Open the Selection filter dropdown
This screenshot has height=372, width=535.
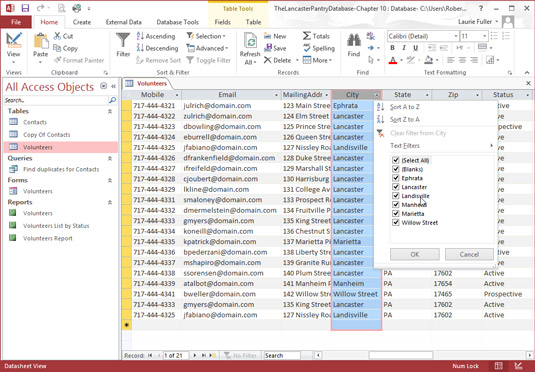[x=206, y=36]
